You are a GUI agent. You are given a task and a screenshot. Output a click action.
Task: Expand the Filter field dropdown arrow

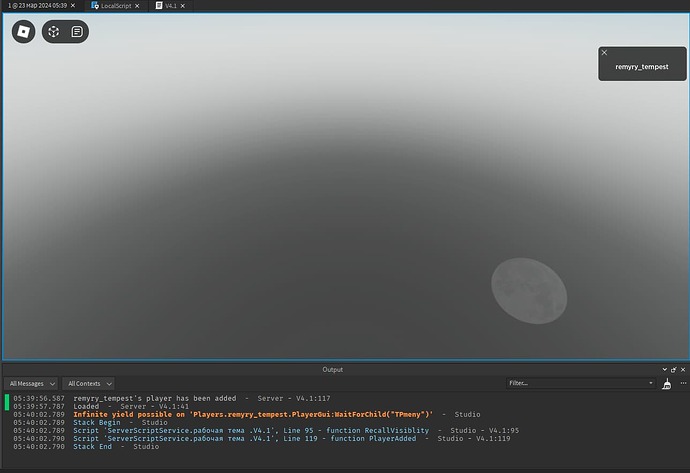650,383
